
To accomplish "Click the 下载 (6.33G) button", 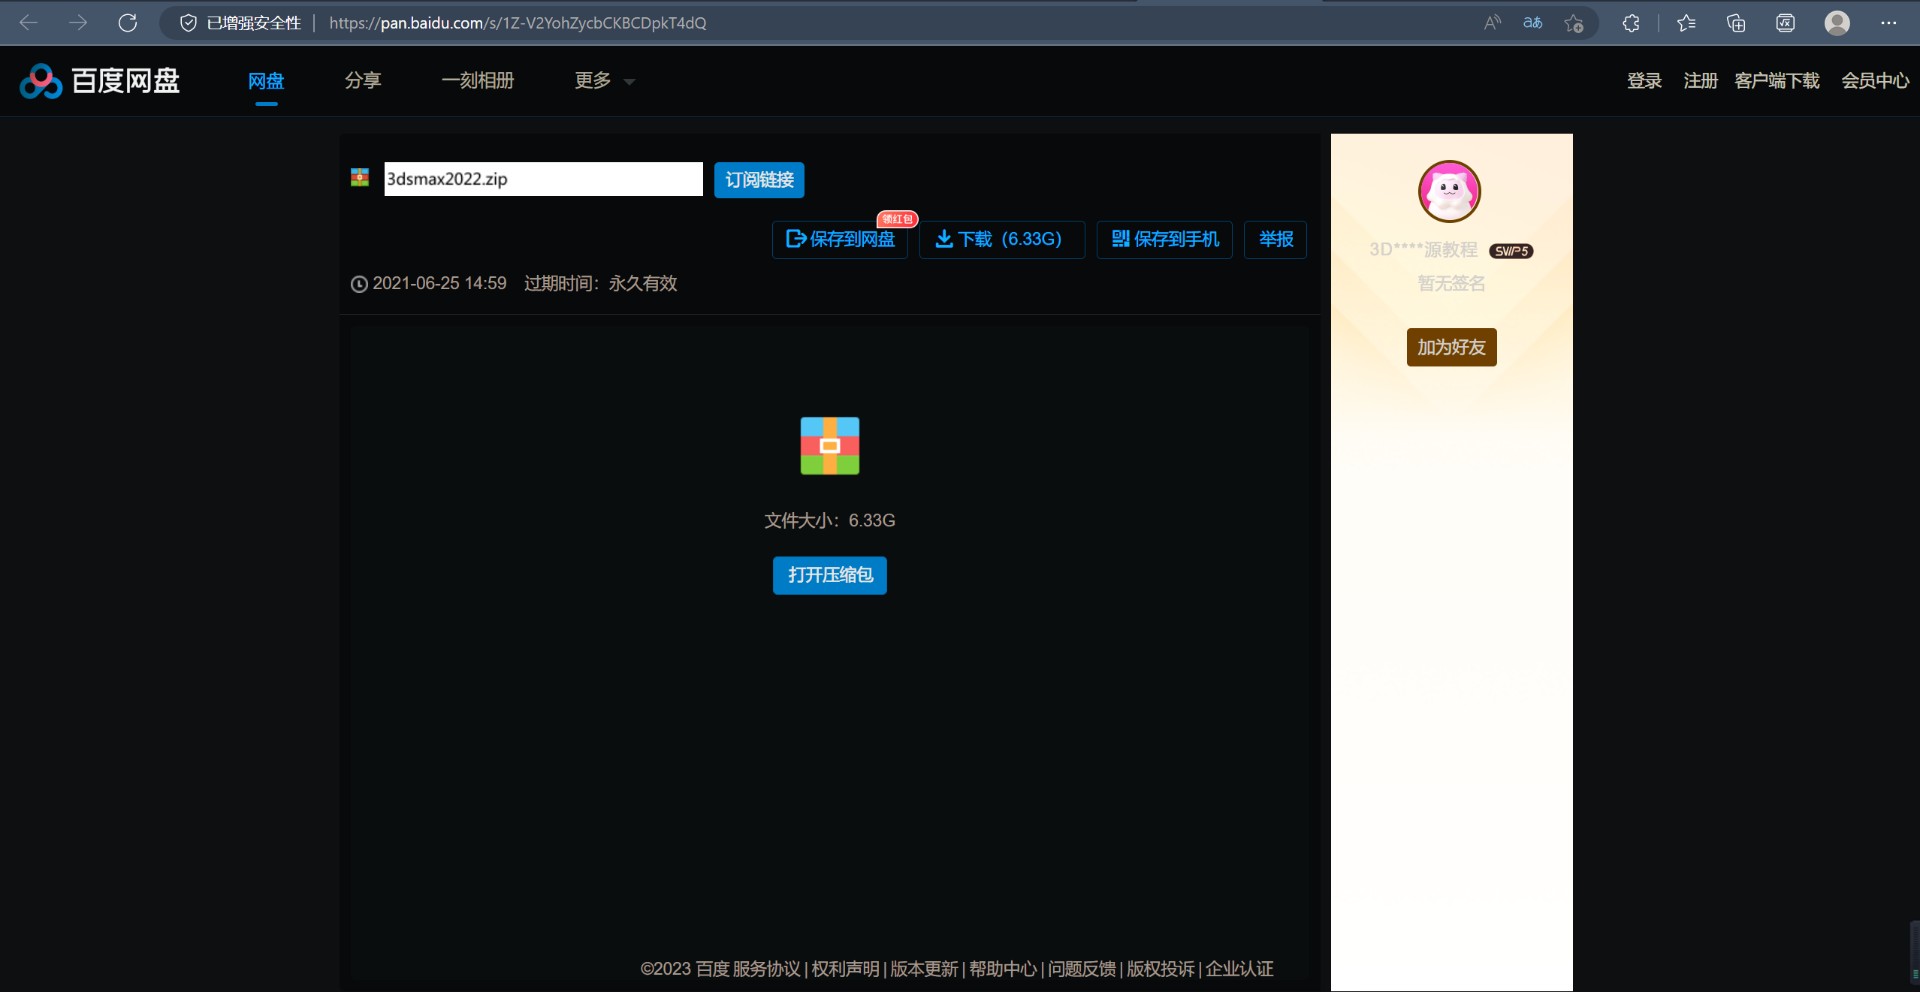I will tap(1002, 240).
